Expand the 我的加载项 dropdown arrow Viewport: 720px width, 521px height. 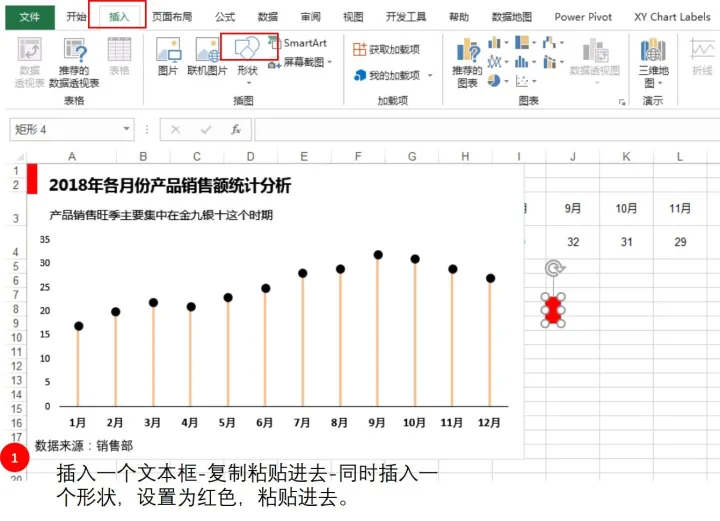(x=430, y=75)
